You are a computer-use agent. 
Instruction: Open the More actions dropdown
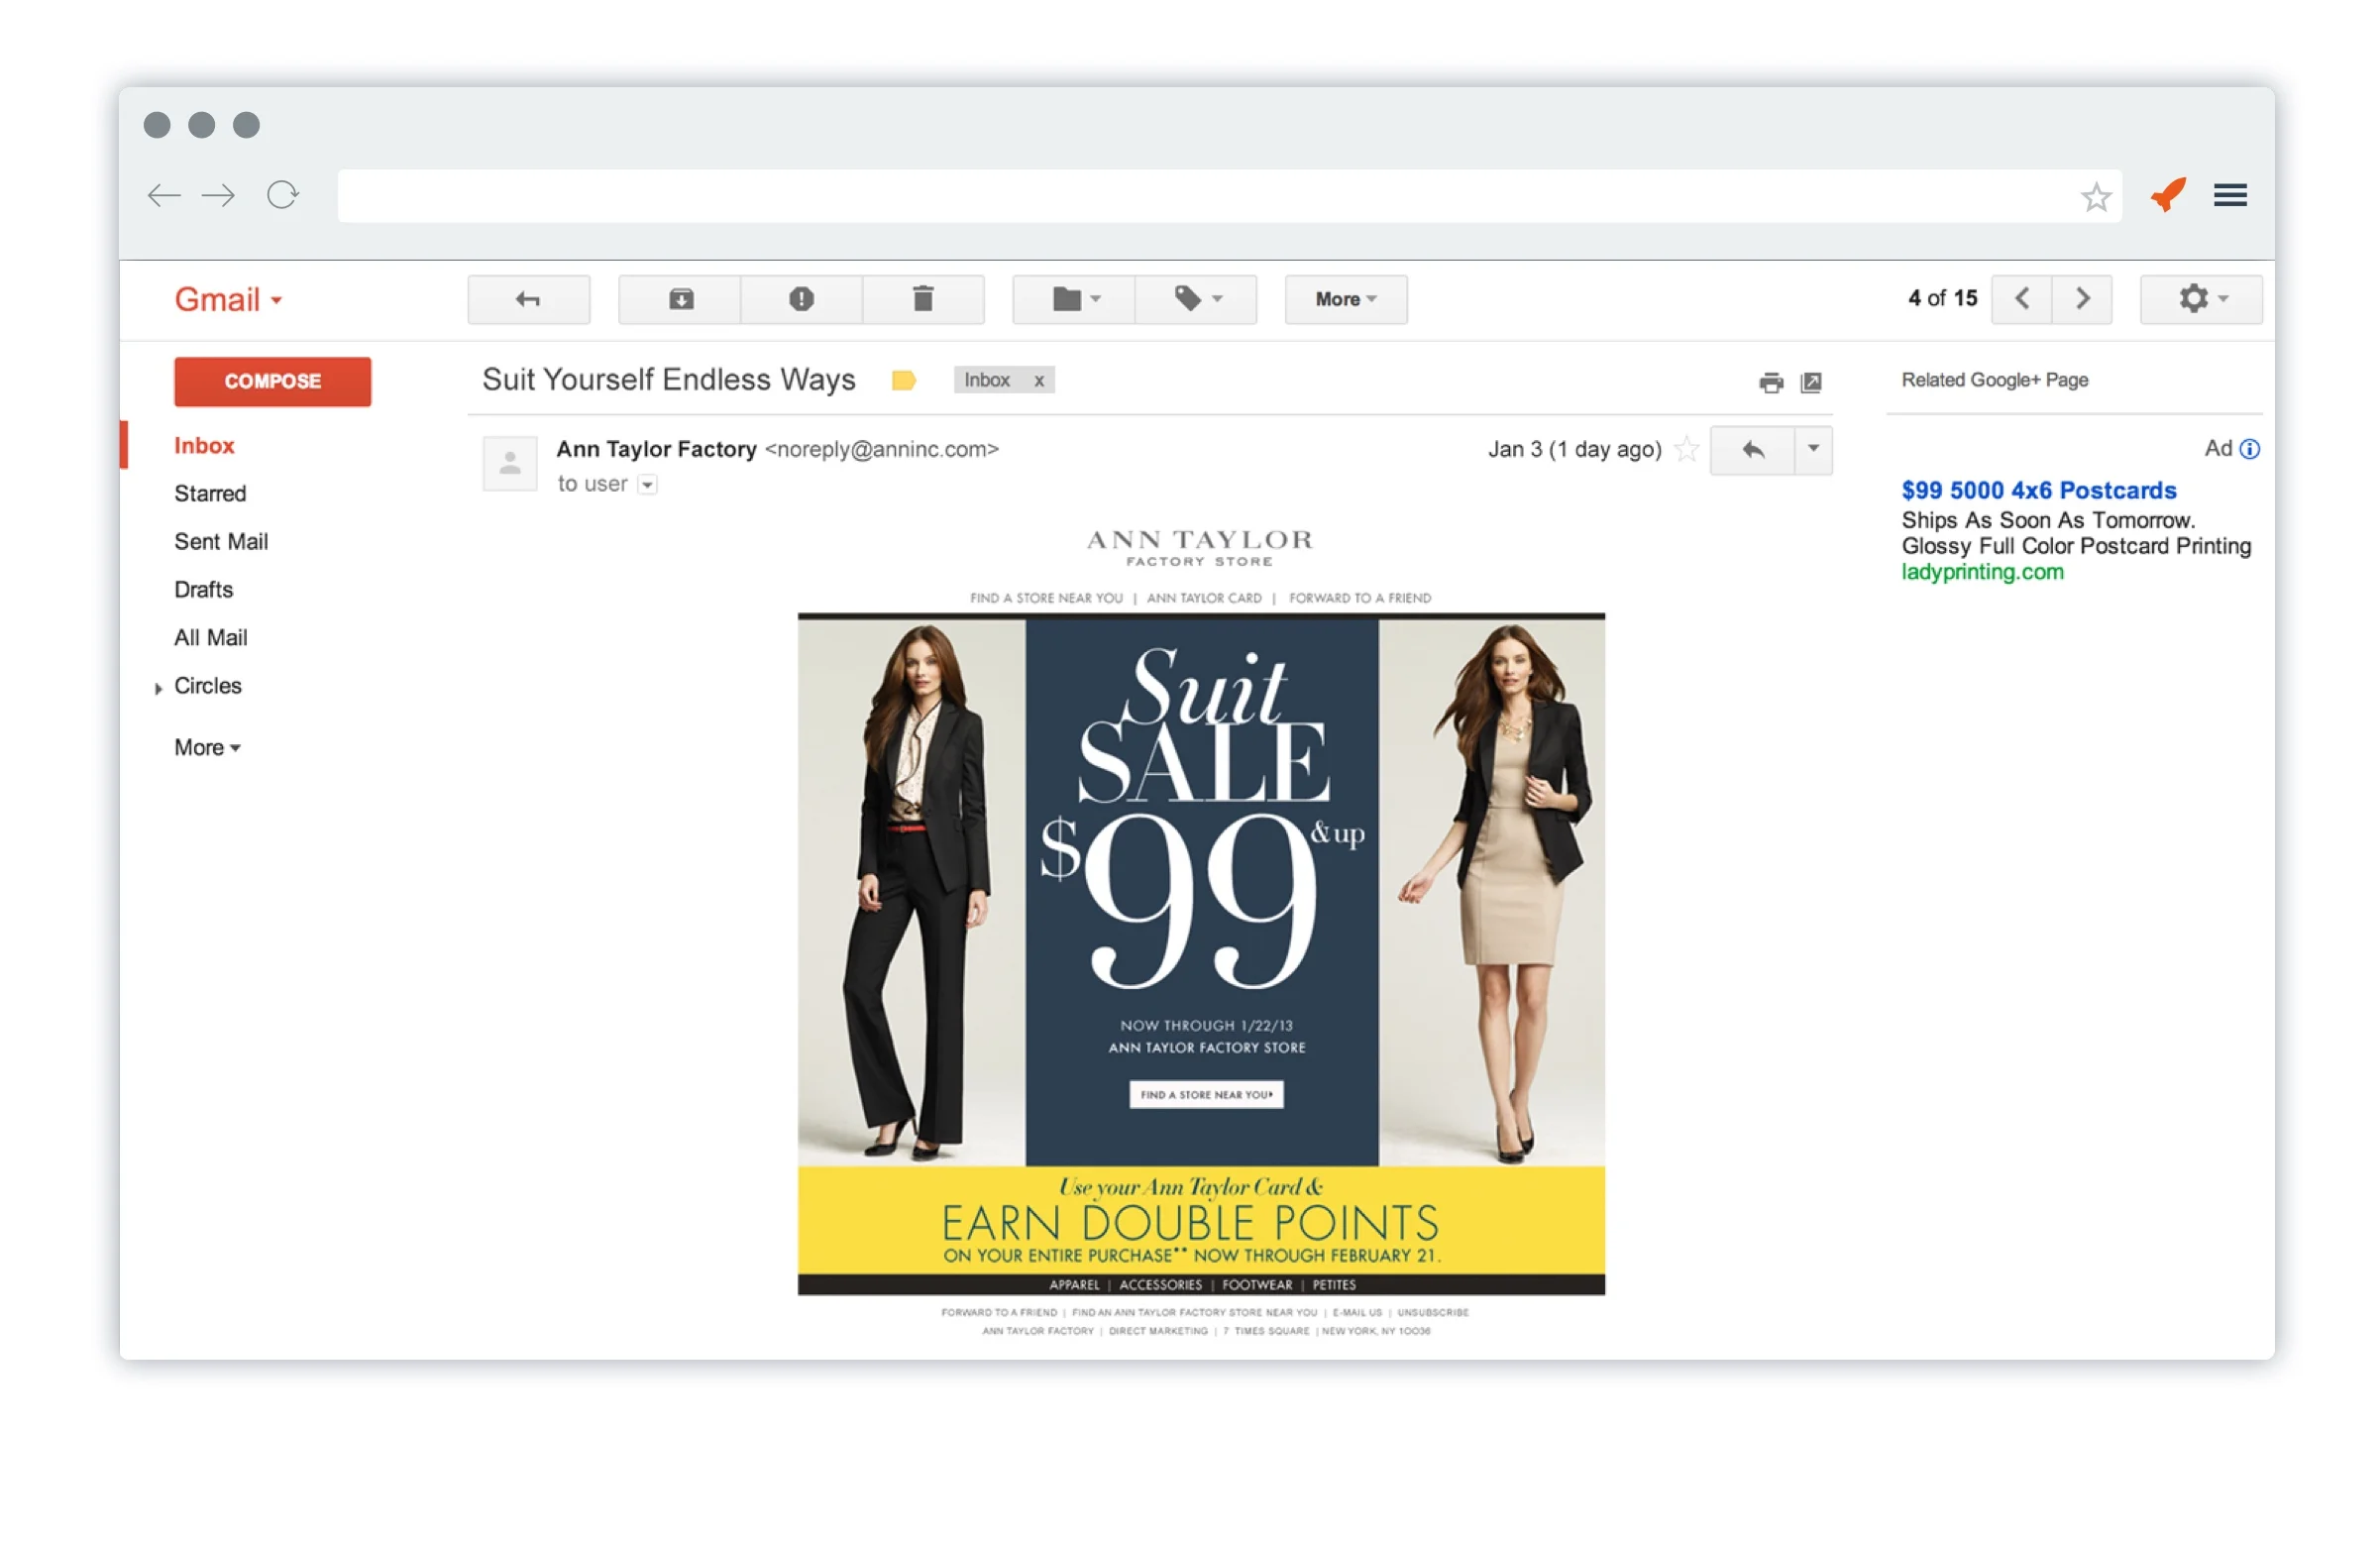(1344, 299)
